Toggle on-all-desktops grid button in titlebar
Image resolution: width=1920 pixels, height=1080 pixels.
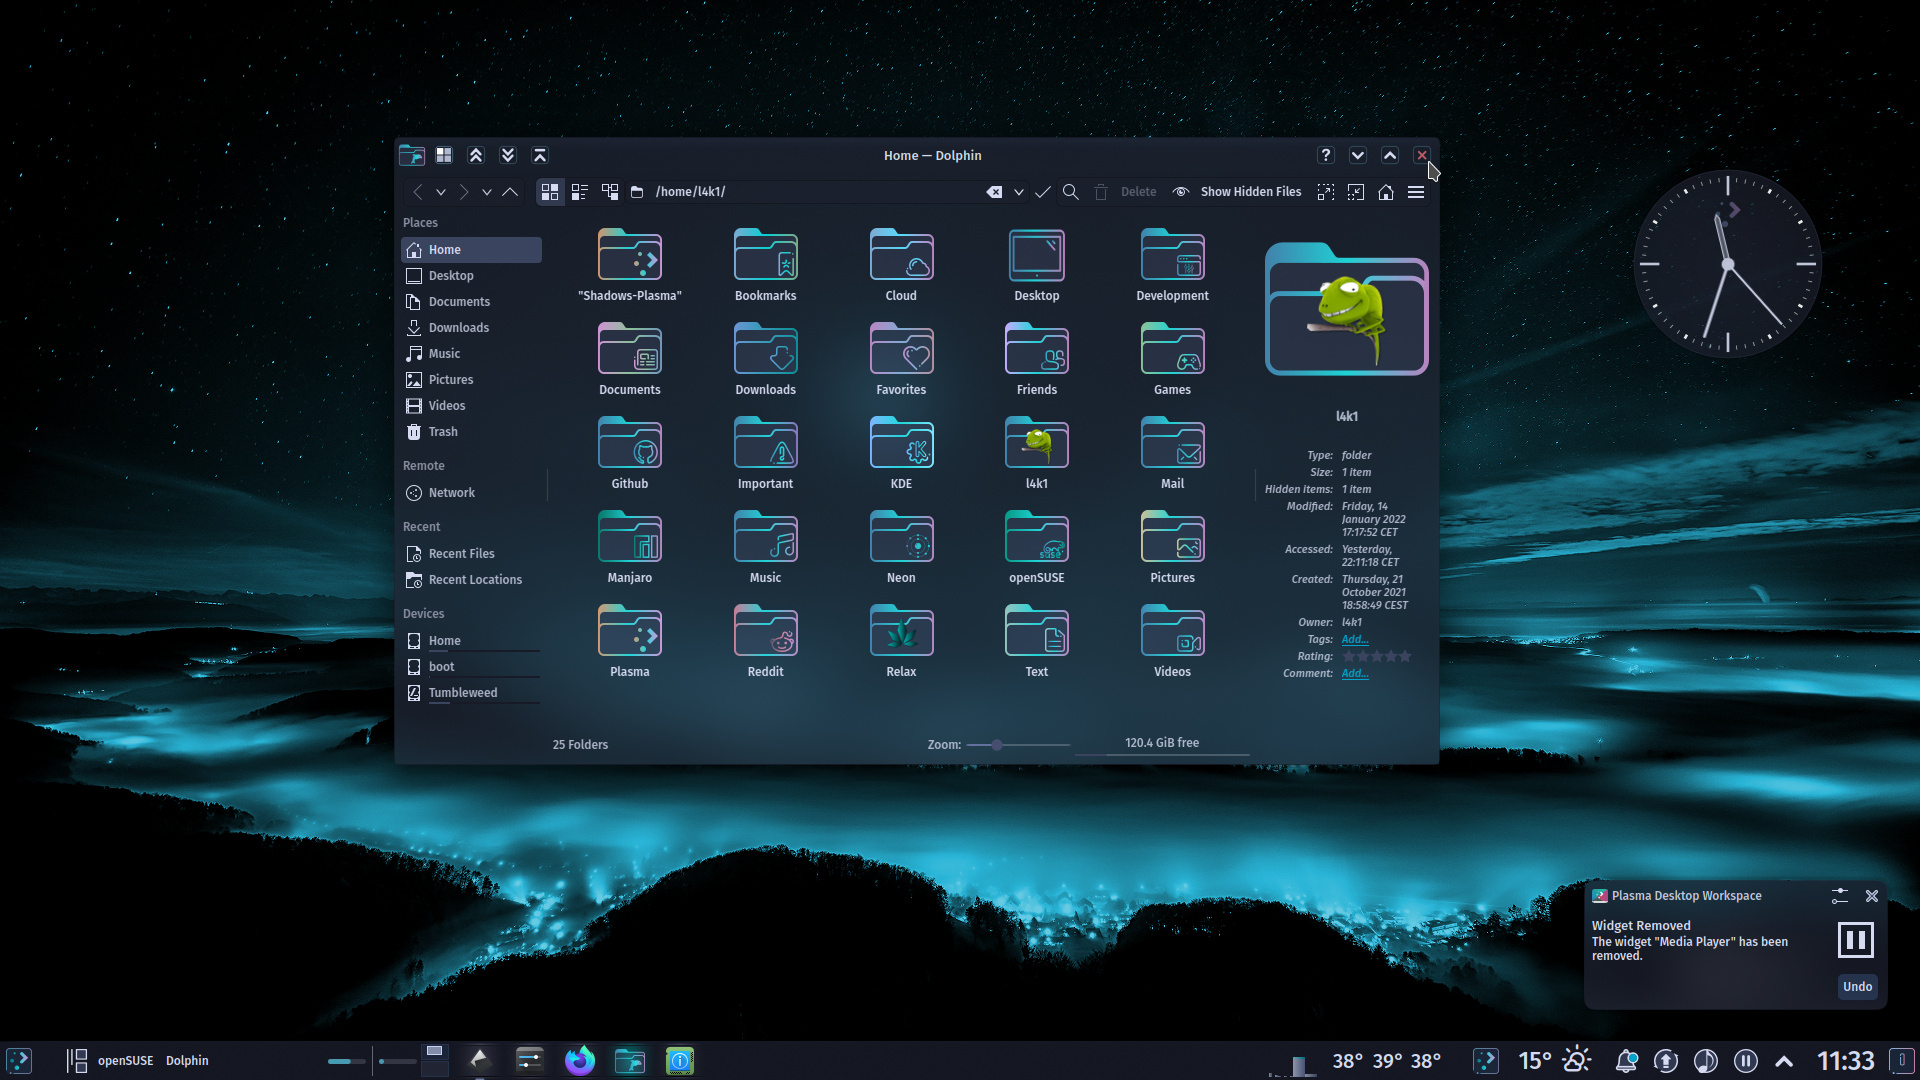pos(444,155)
